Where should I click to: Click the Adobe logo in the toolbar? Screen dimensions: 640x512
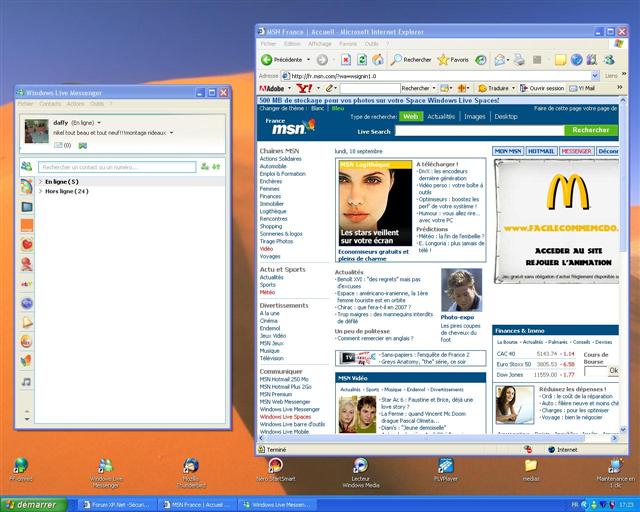pos(272,88)
